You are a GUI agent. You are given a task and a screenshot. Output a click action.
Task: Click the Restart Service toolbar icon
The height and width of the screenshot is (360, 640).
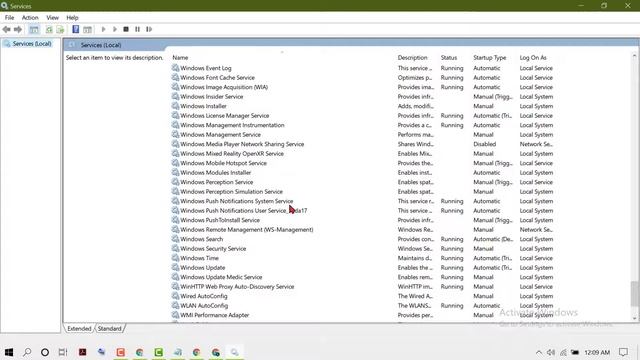coord(149,29)
